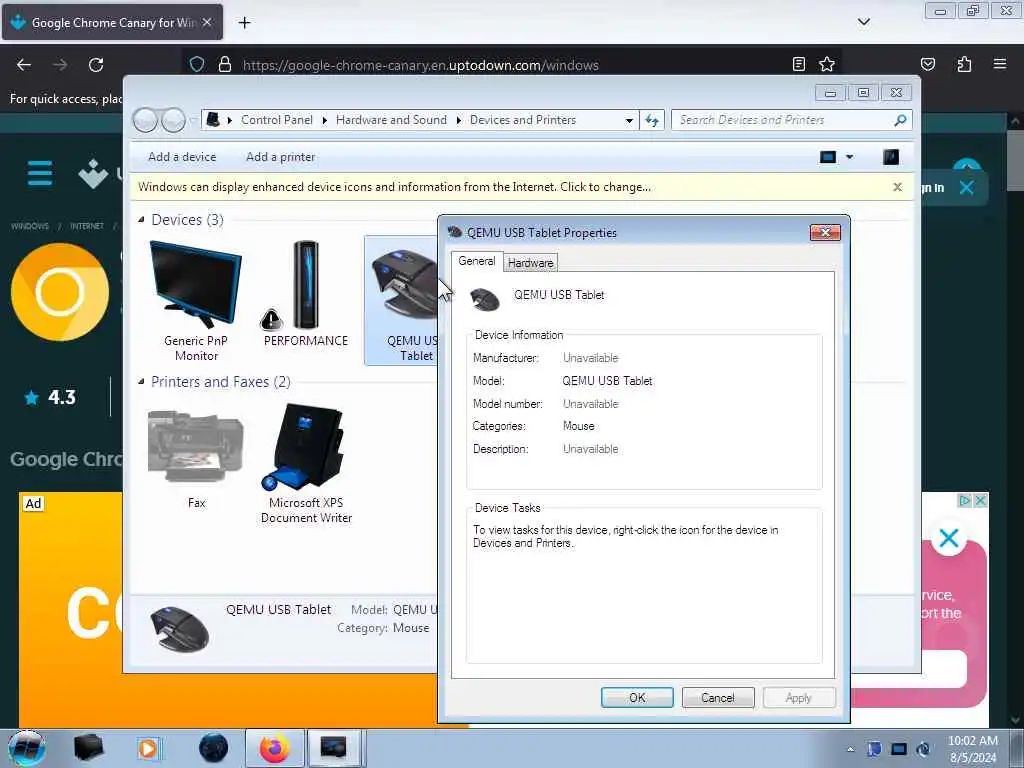Open the Help icon in Devices toolbar
Image resolution: width=1024 pixels, height=768 pixels.
[x=891, y=157]
